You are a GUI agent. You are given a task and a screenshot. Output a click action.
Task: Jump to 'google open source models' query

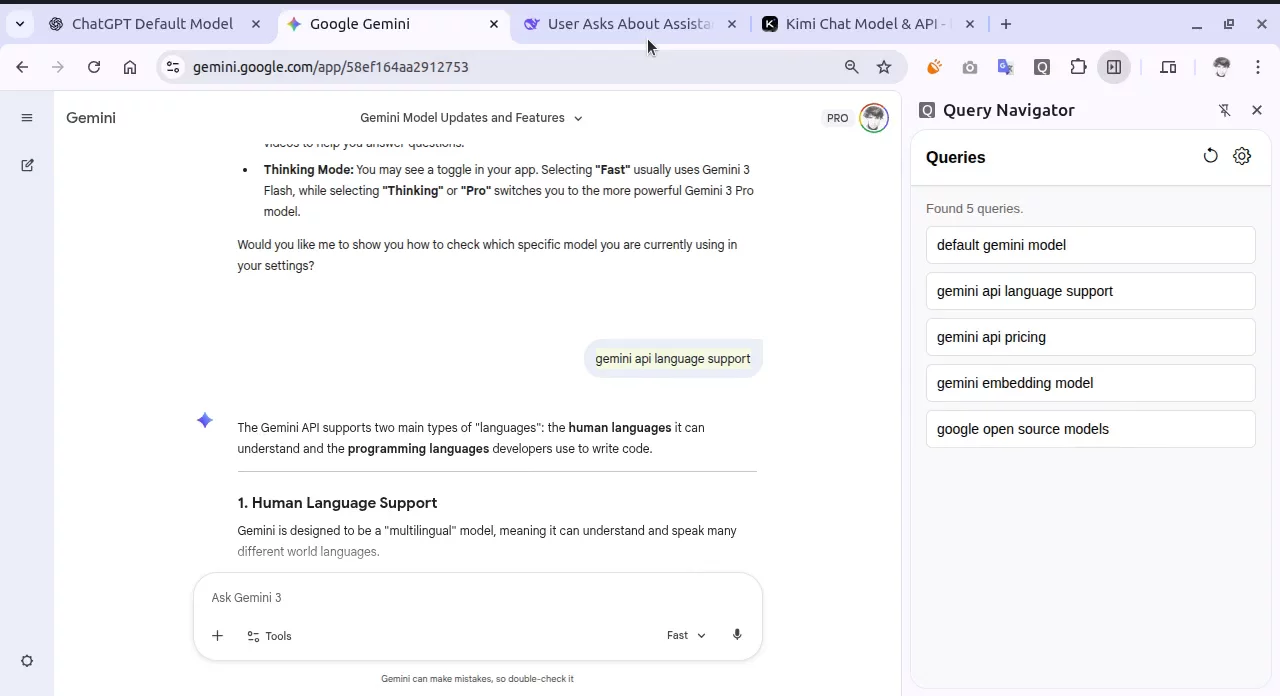(1090, 429)
